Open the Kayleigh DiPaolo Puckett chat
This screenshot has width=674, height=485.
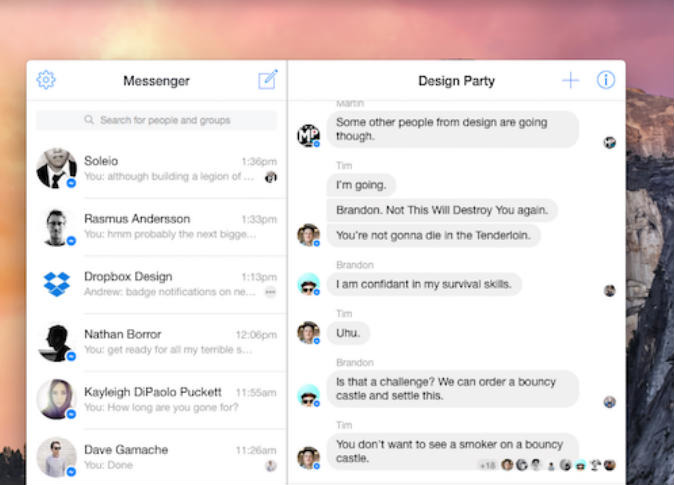(160, 400)
